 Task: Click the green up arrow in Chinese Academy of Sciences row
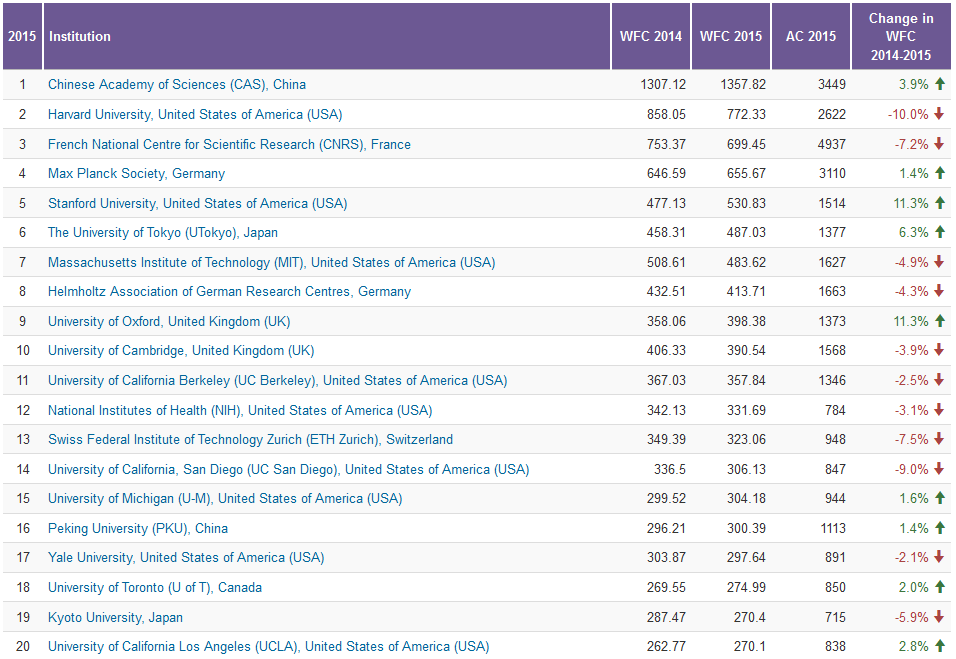click(939, 85)
